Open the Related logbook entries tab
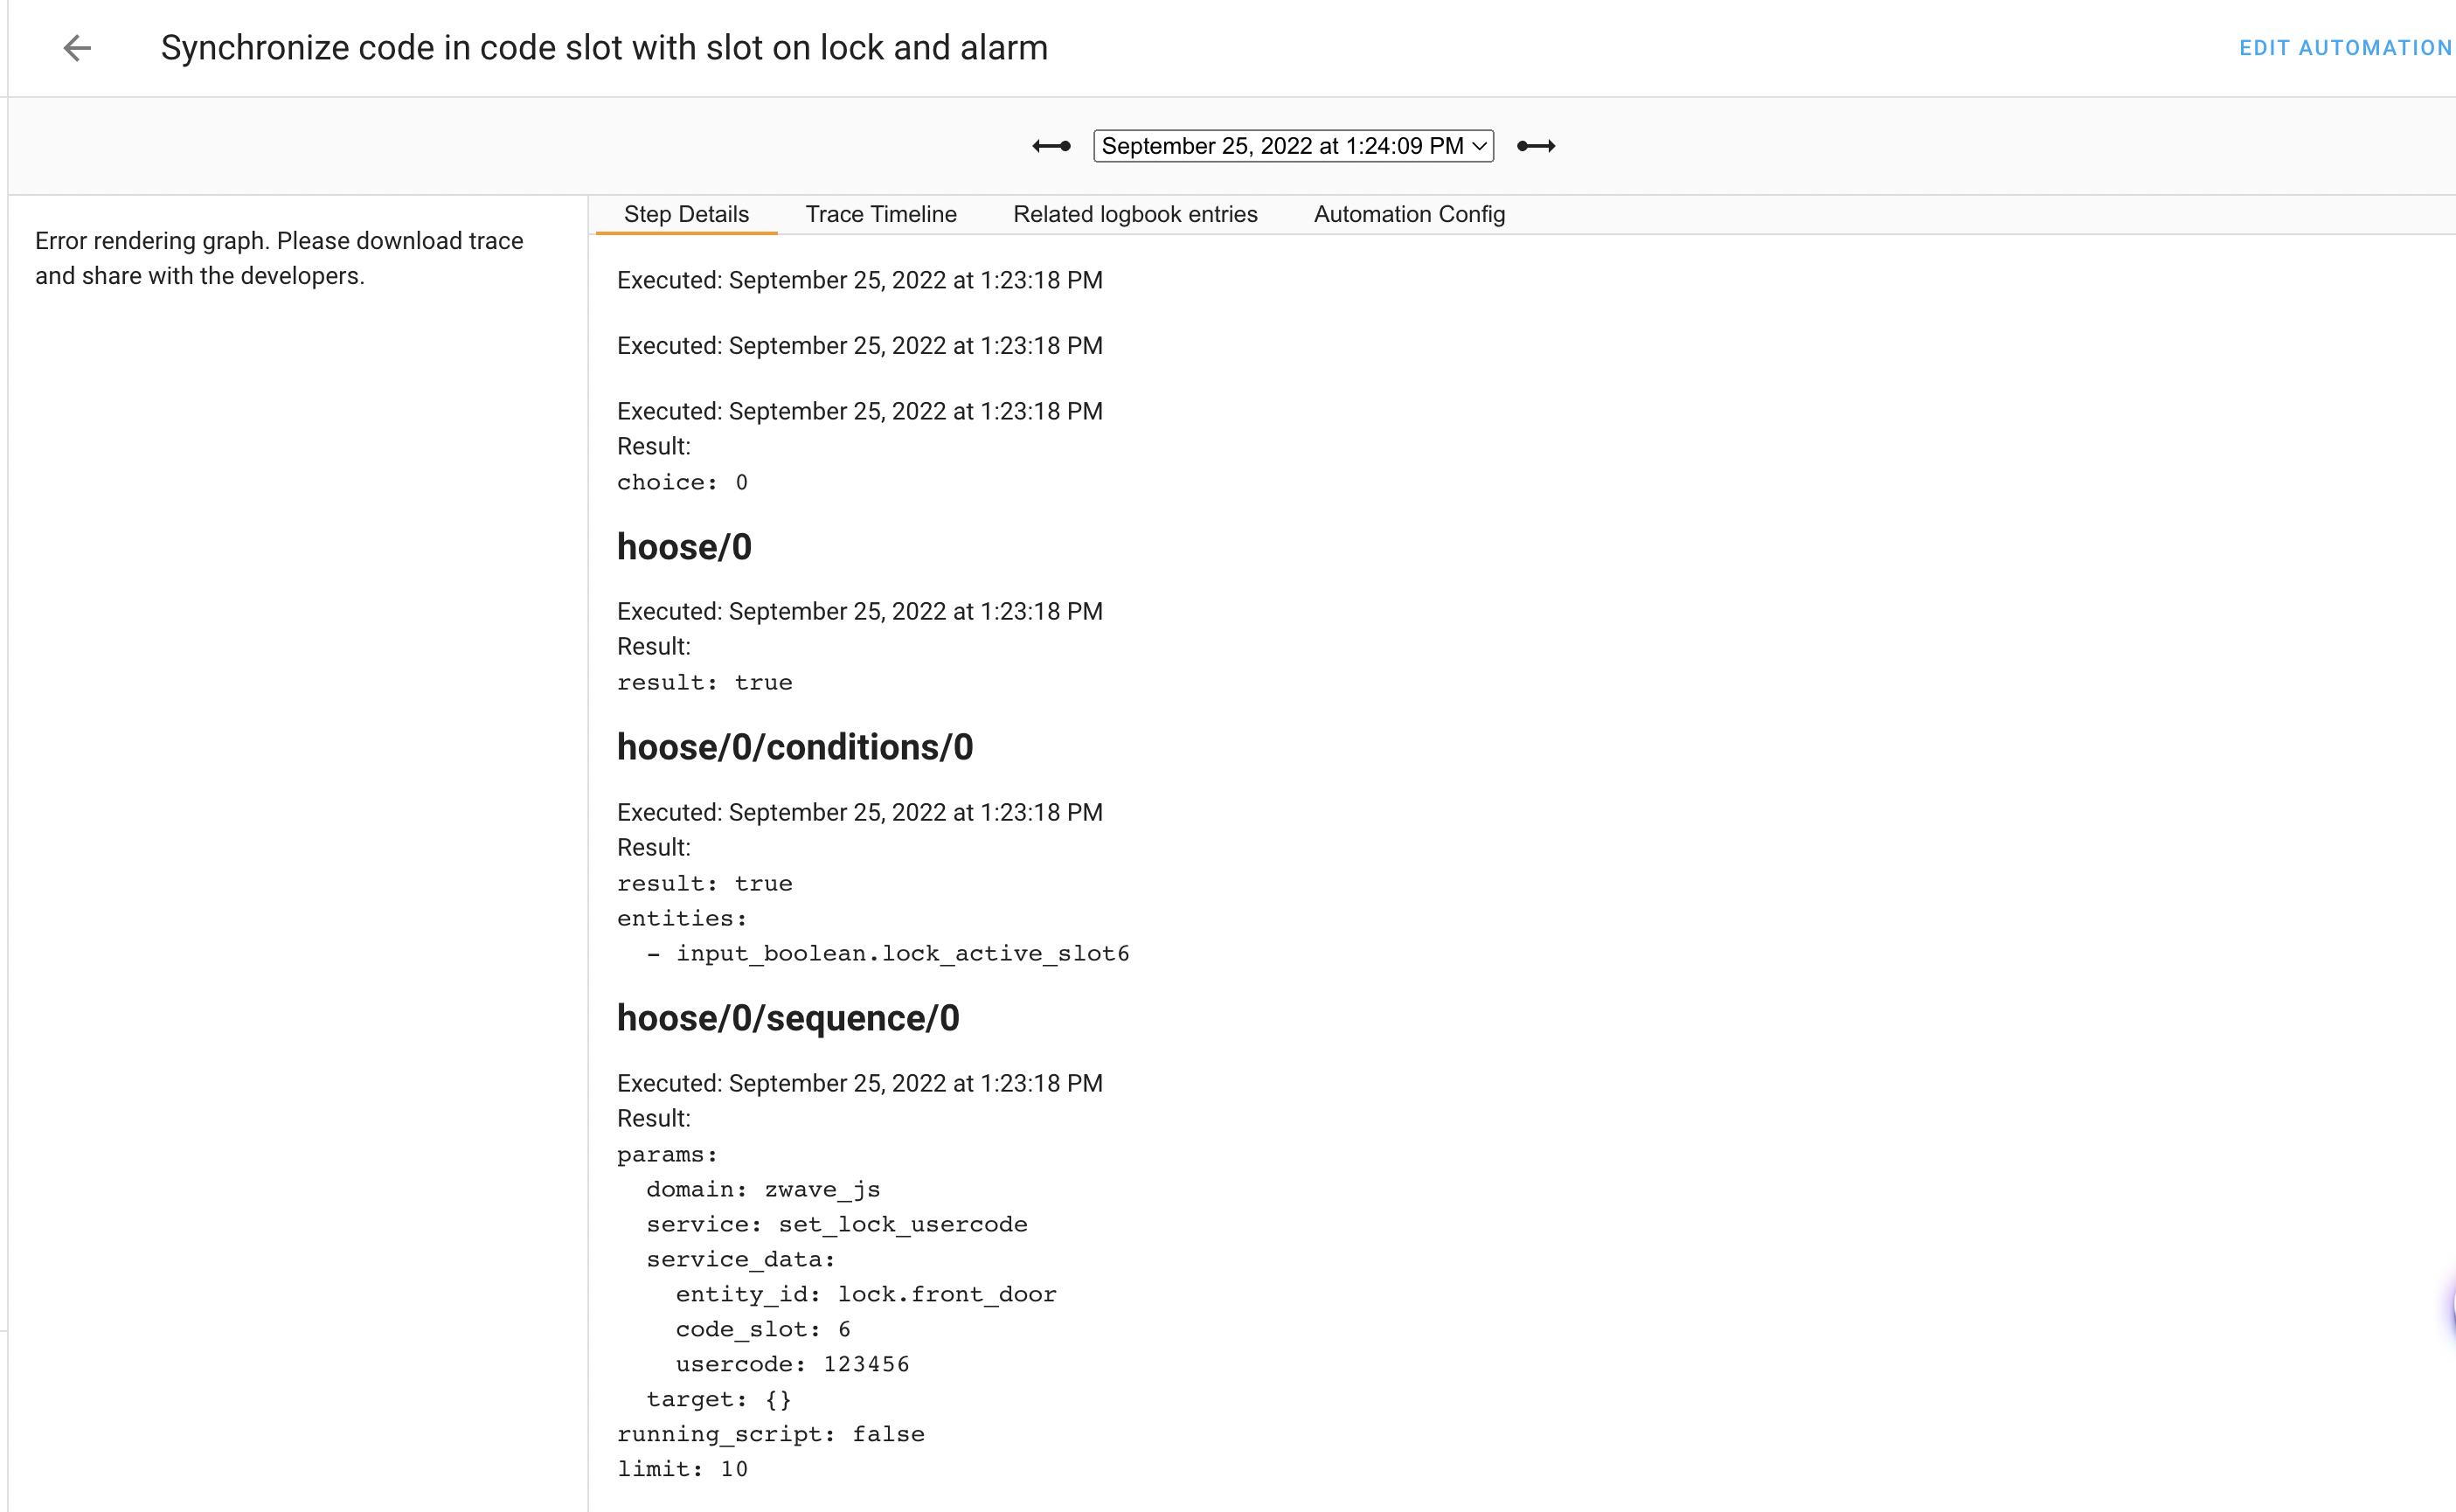The height and width of the screenshot is (1512, 2456). tap(1135, 214)
